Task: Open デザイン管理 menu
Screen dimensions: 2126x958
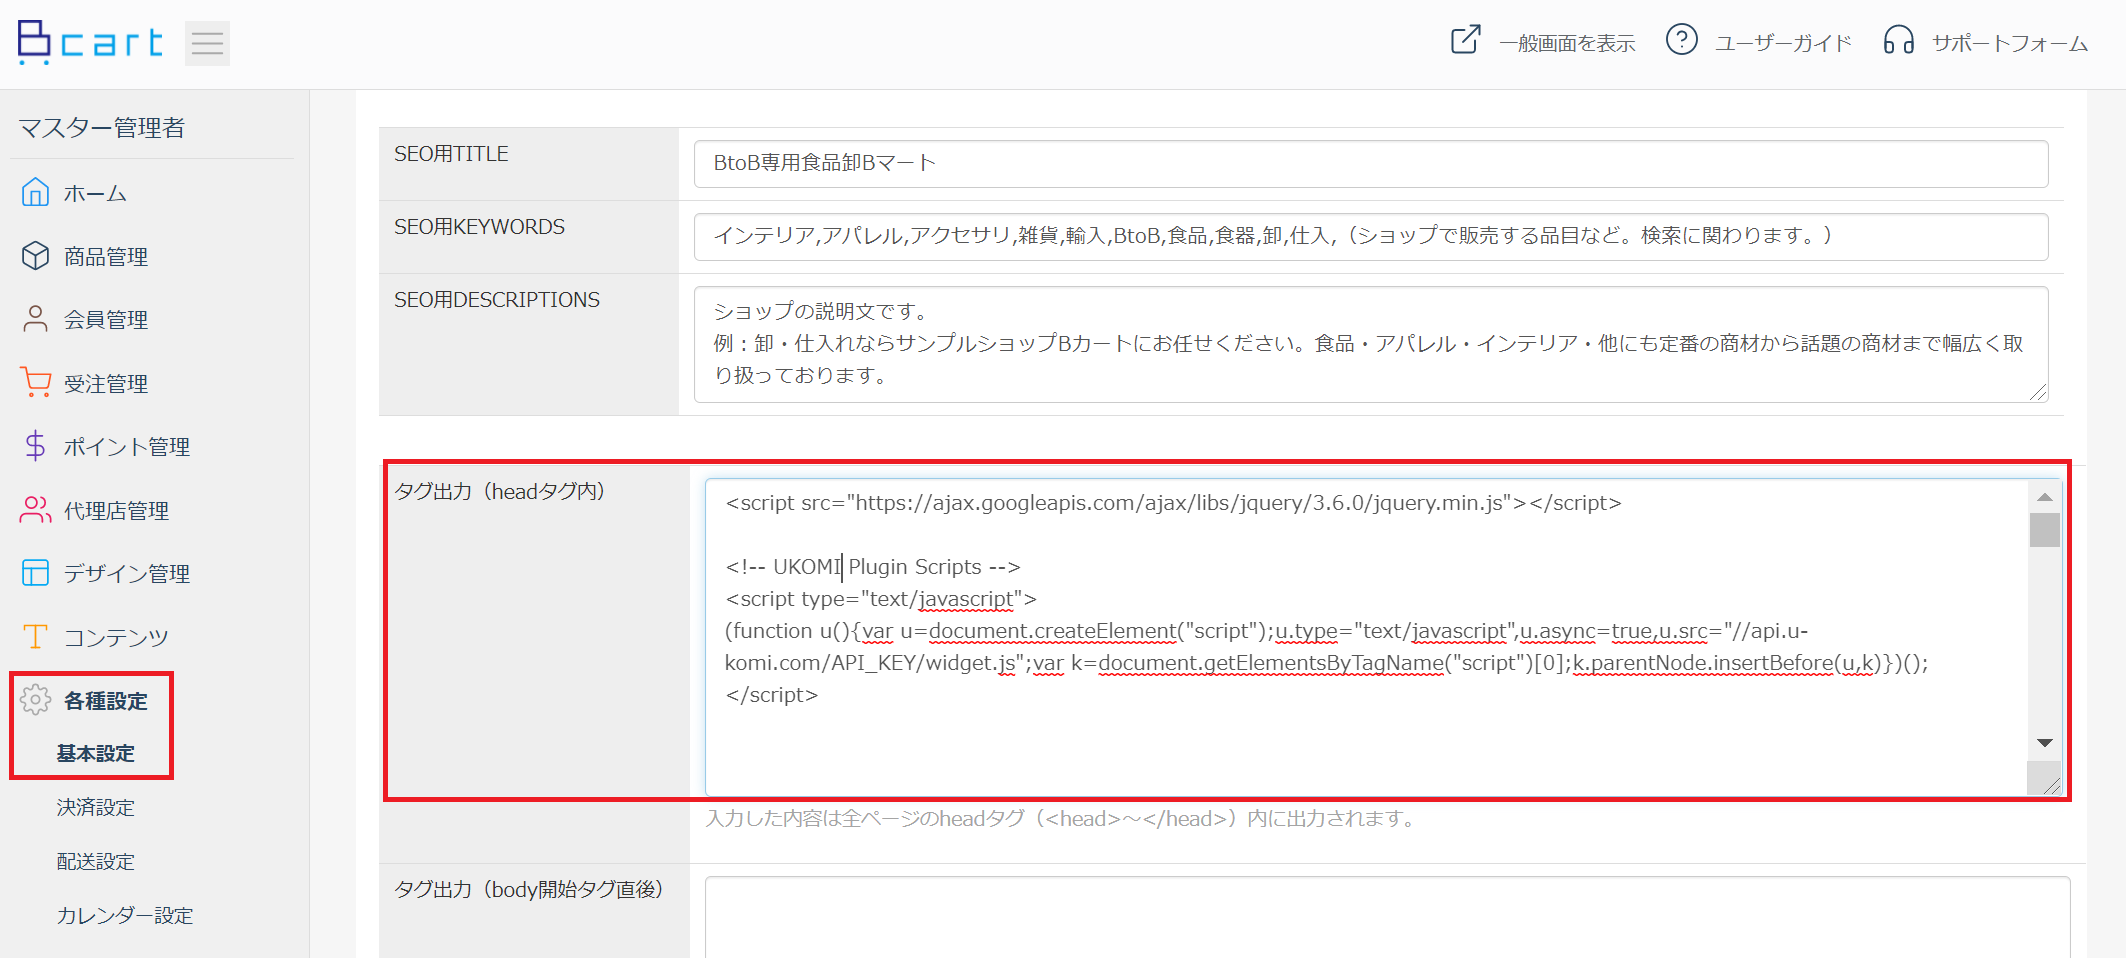Action: pos(127,574)
